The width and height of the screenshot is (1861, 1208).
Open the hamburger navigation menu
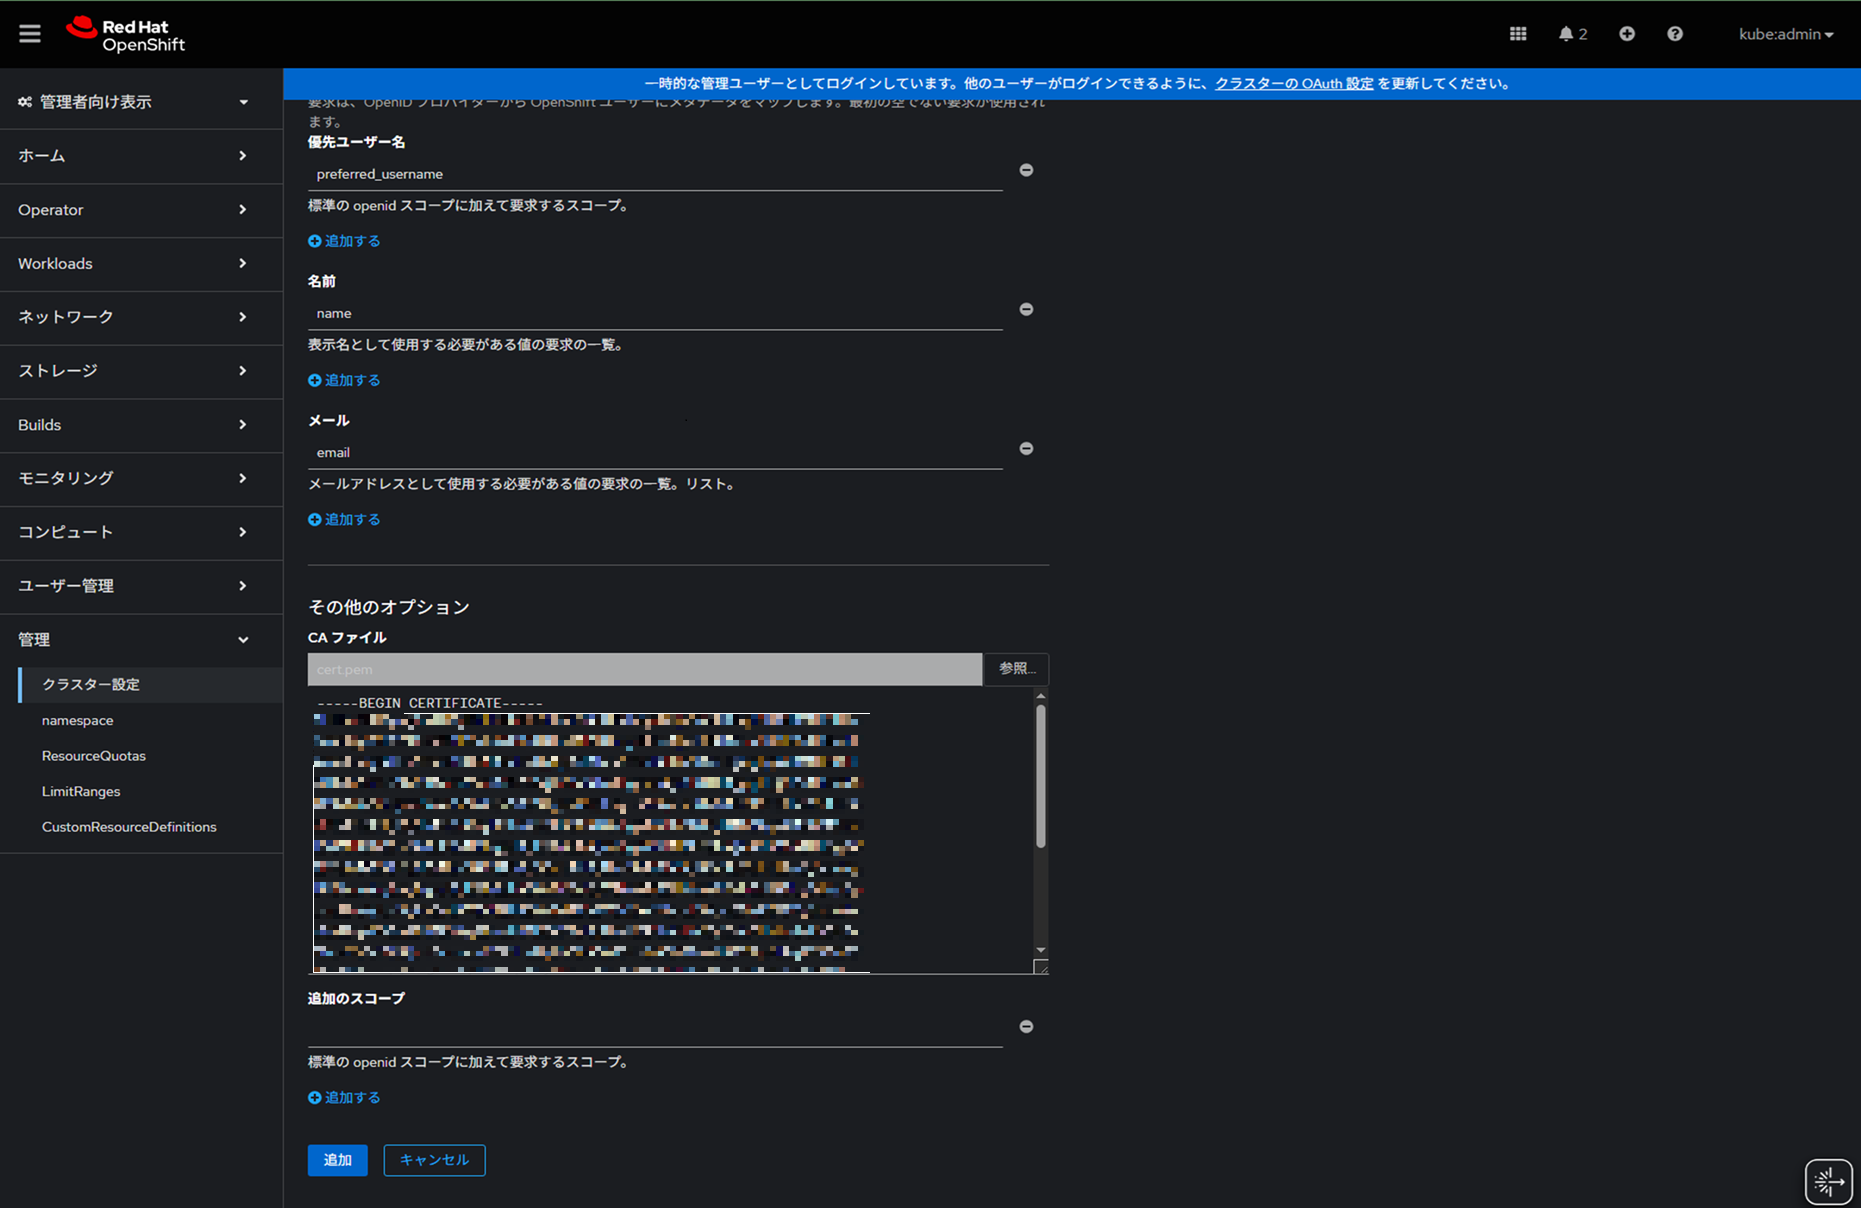point(30,34)
